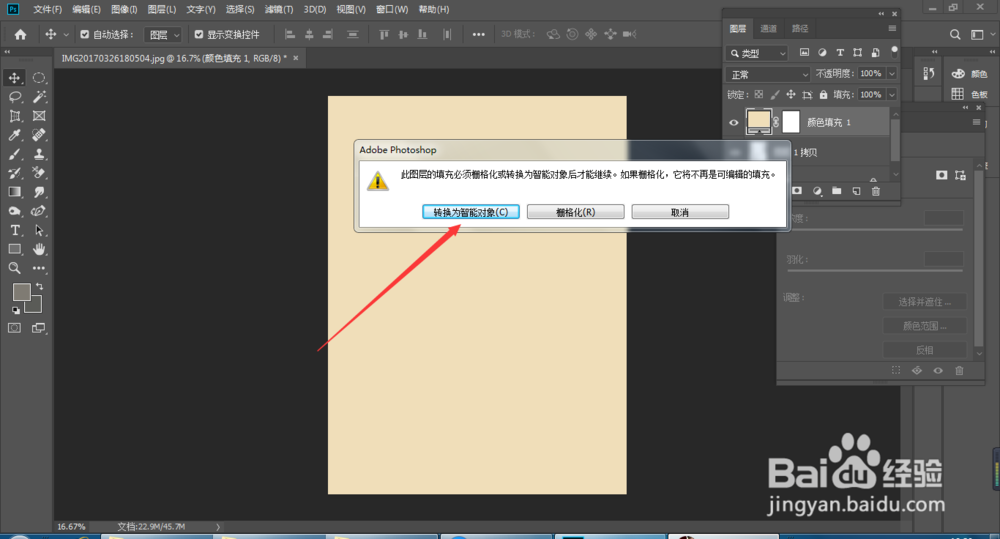Open the 图像(I) menu
The width and height of the screenshot is (1000, 539).
coord(124,10)
